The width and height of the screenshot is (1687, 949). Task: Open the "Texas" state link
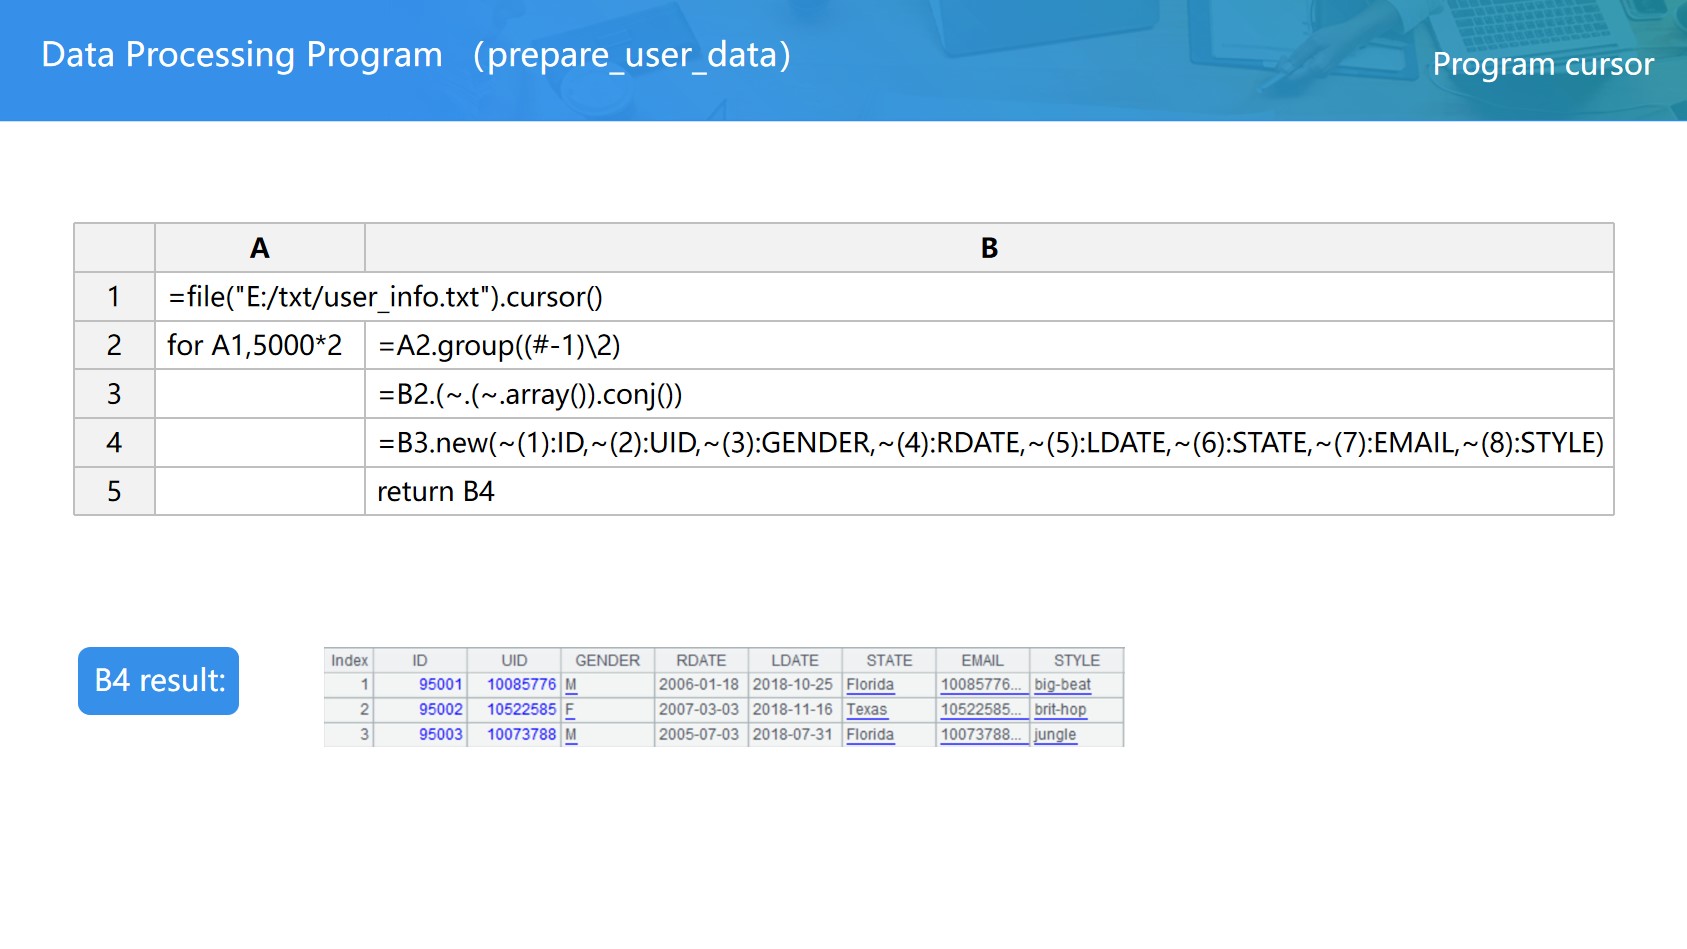click(x=866, y=710)
